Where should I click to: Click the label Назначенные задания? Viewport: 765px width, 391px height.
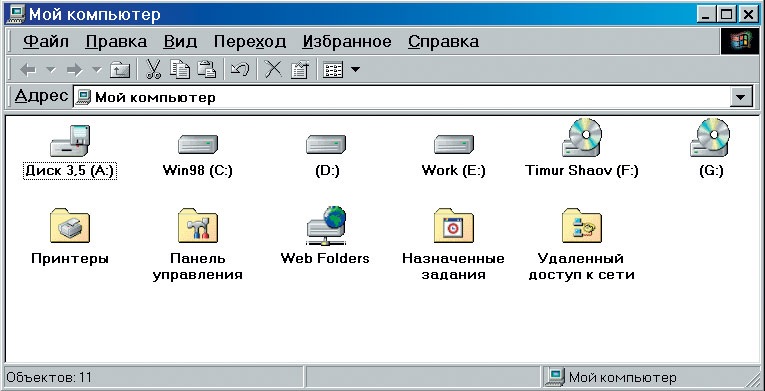click(x=454, y=267)
